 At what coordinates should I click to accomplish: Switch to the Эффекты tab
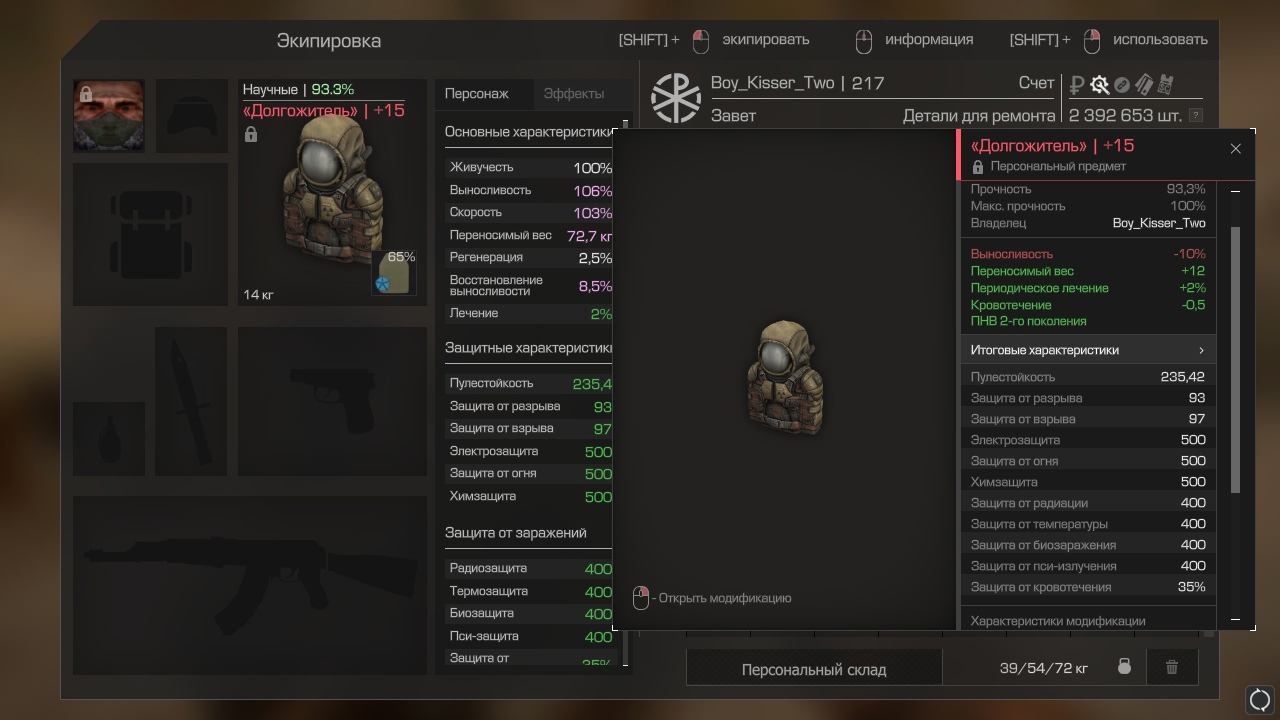(x=574, y=93)
